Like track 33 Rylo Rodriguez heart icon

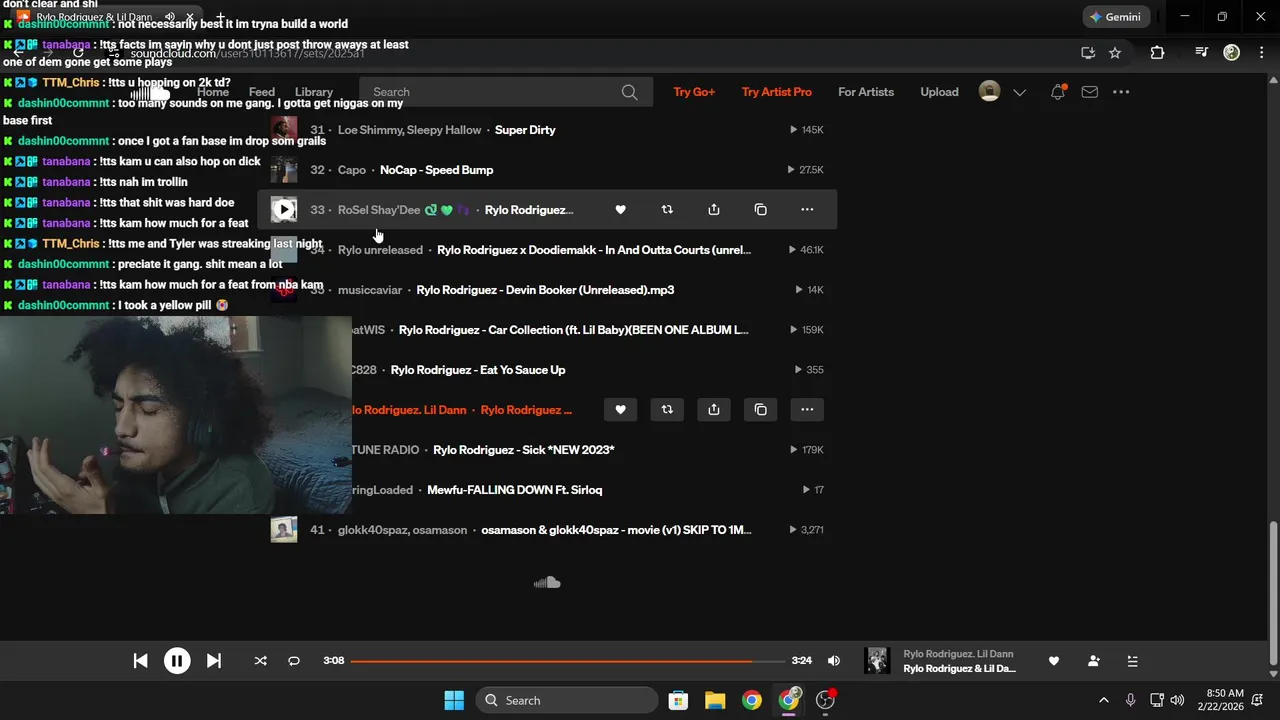(x=620, y=210)
